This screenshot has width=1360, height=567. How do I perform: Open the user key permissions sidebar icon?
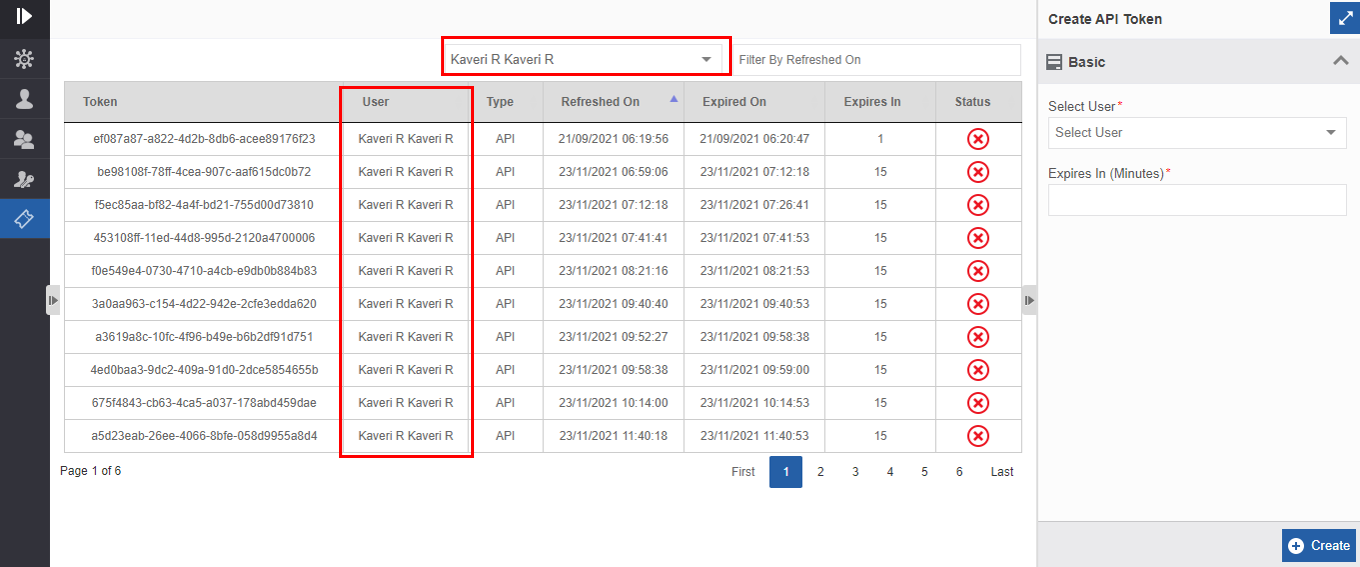click(24, 179)
